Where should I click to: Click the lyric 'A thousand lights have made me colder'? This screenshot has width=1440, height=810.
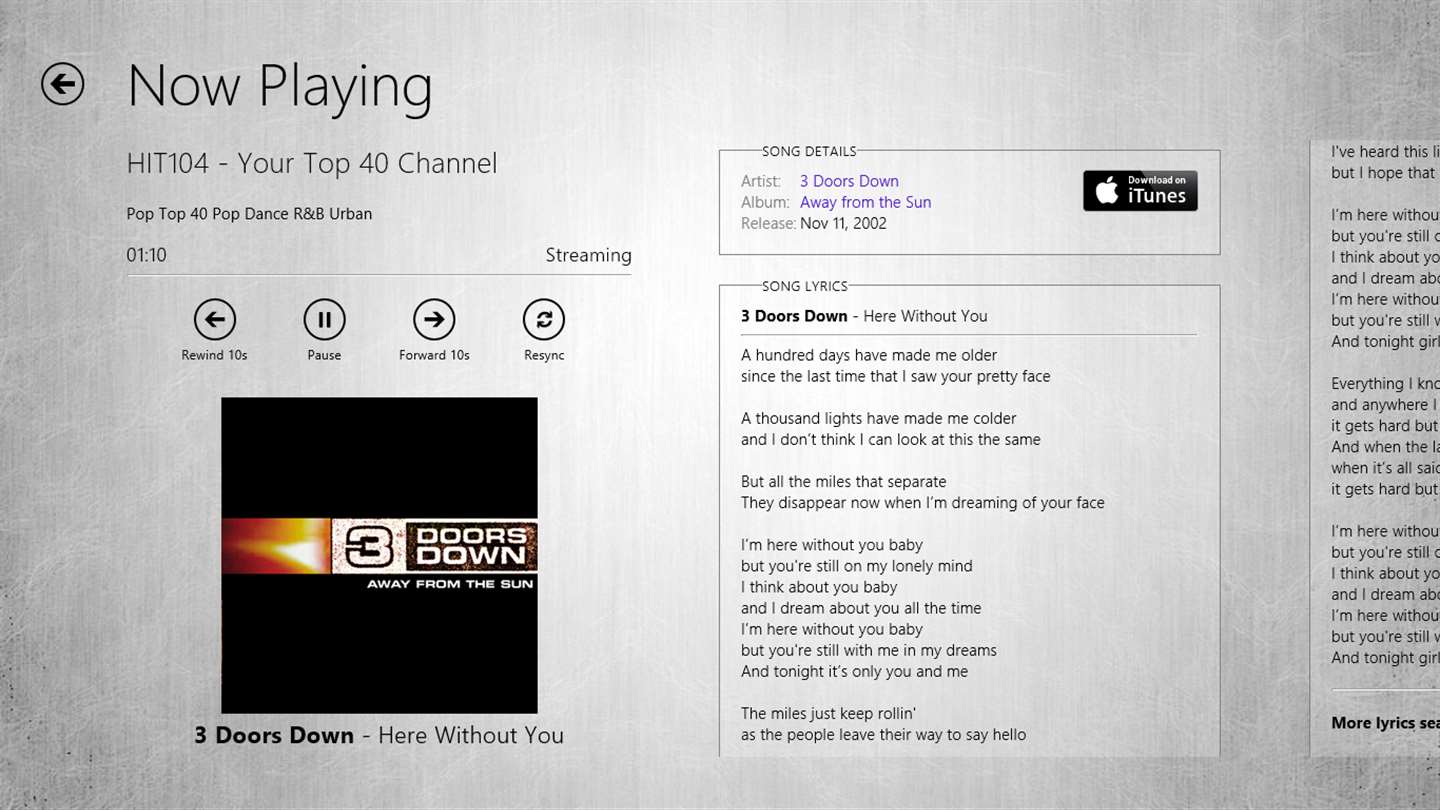[878, 418]
